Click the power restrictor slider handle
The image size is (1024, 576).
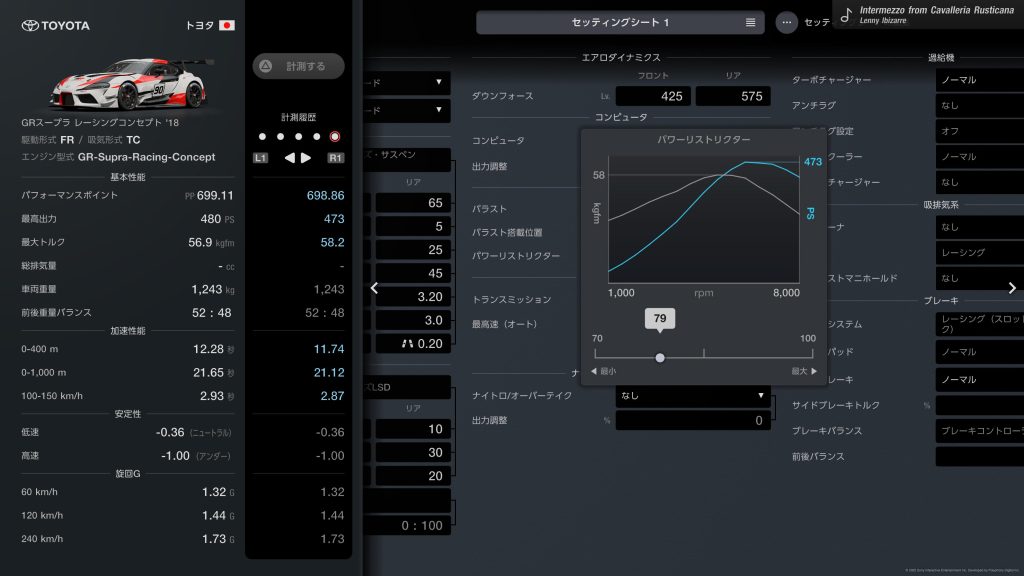(x=660, y=357)
